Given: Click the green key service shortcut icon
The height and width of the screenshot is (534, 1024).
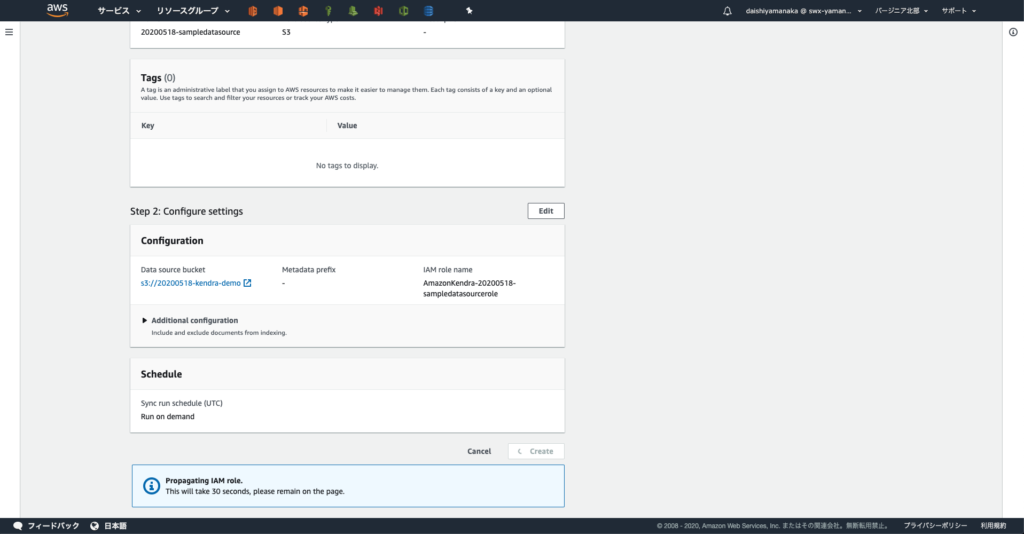Looking at the screenshot, I should tap(328, 11).
